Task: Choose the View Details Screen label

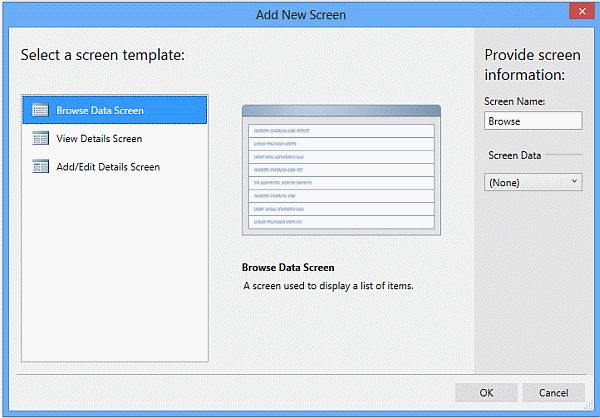Action: pyautogui.click(x=99, y=139)
